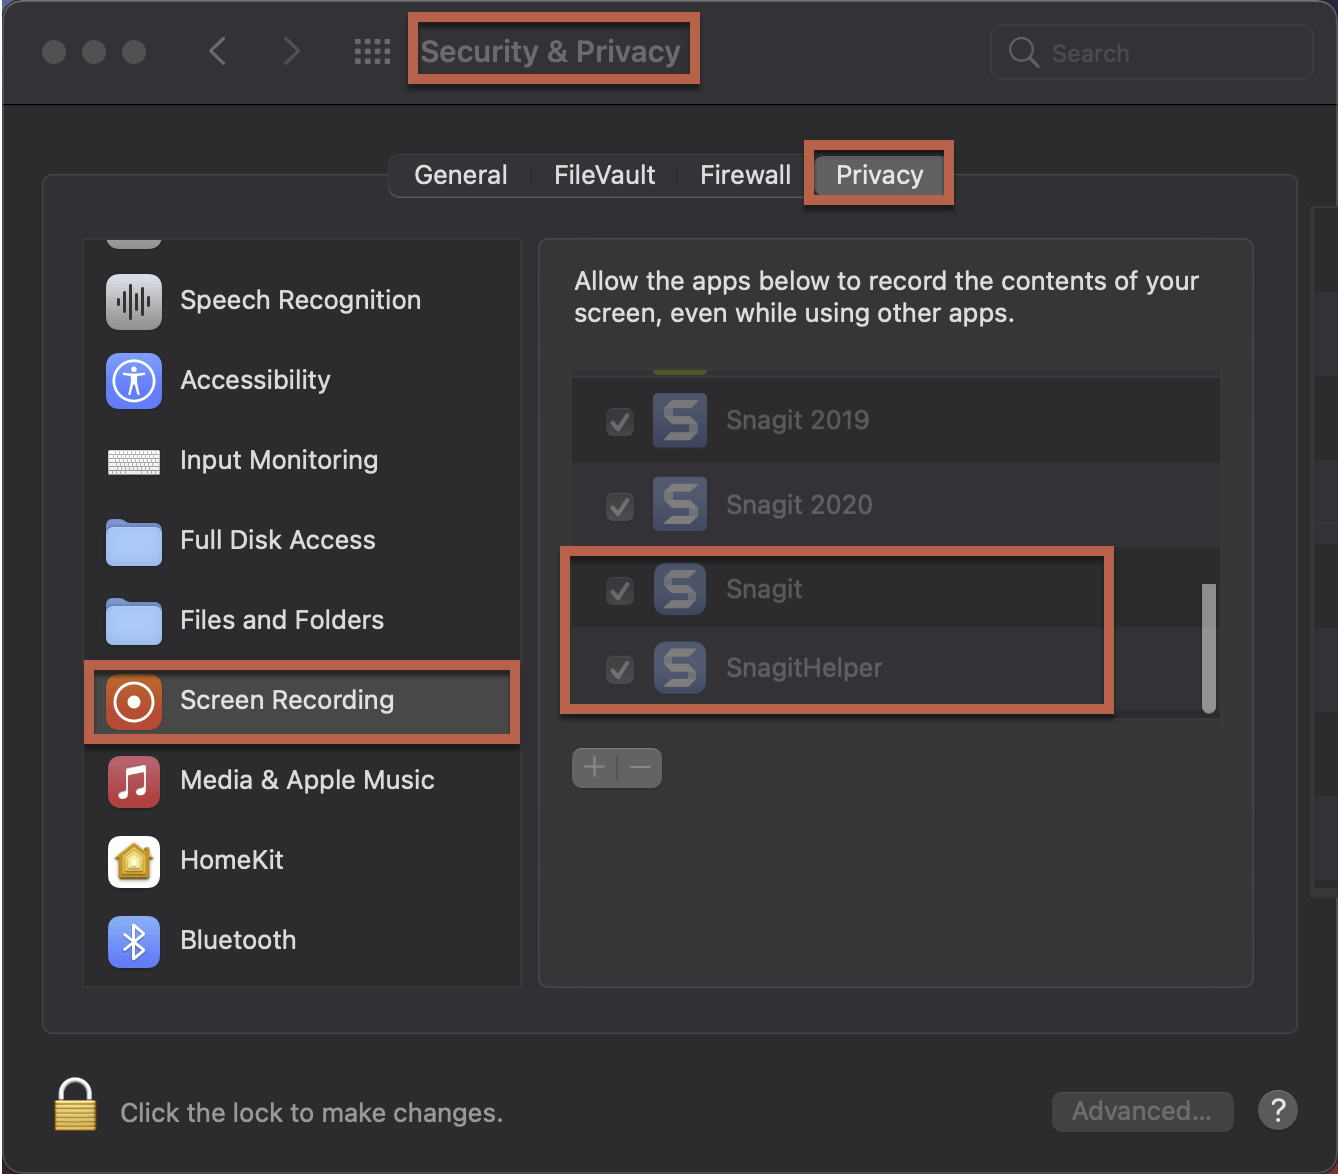Click the Media & Apple Music icon
The height and width of the screenshot is (1174, 1338).
133,781
